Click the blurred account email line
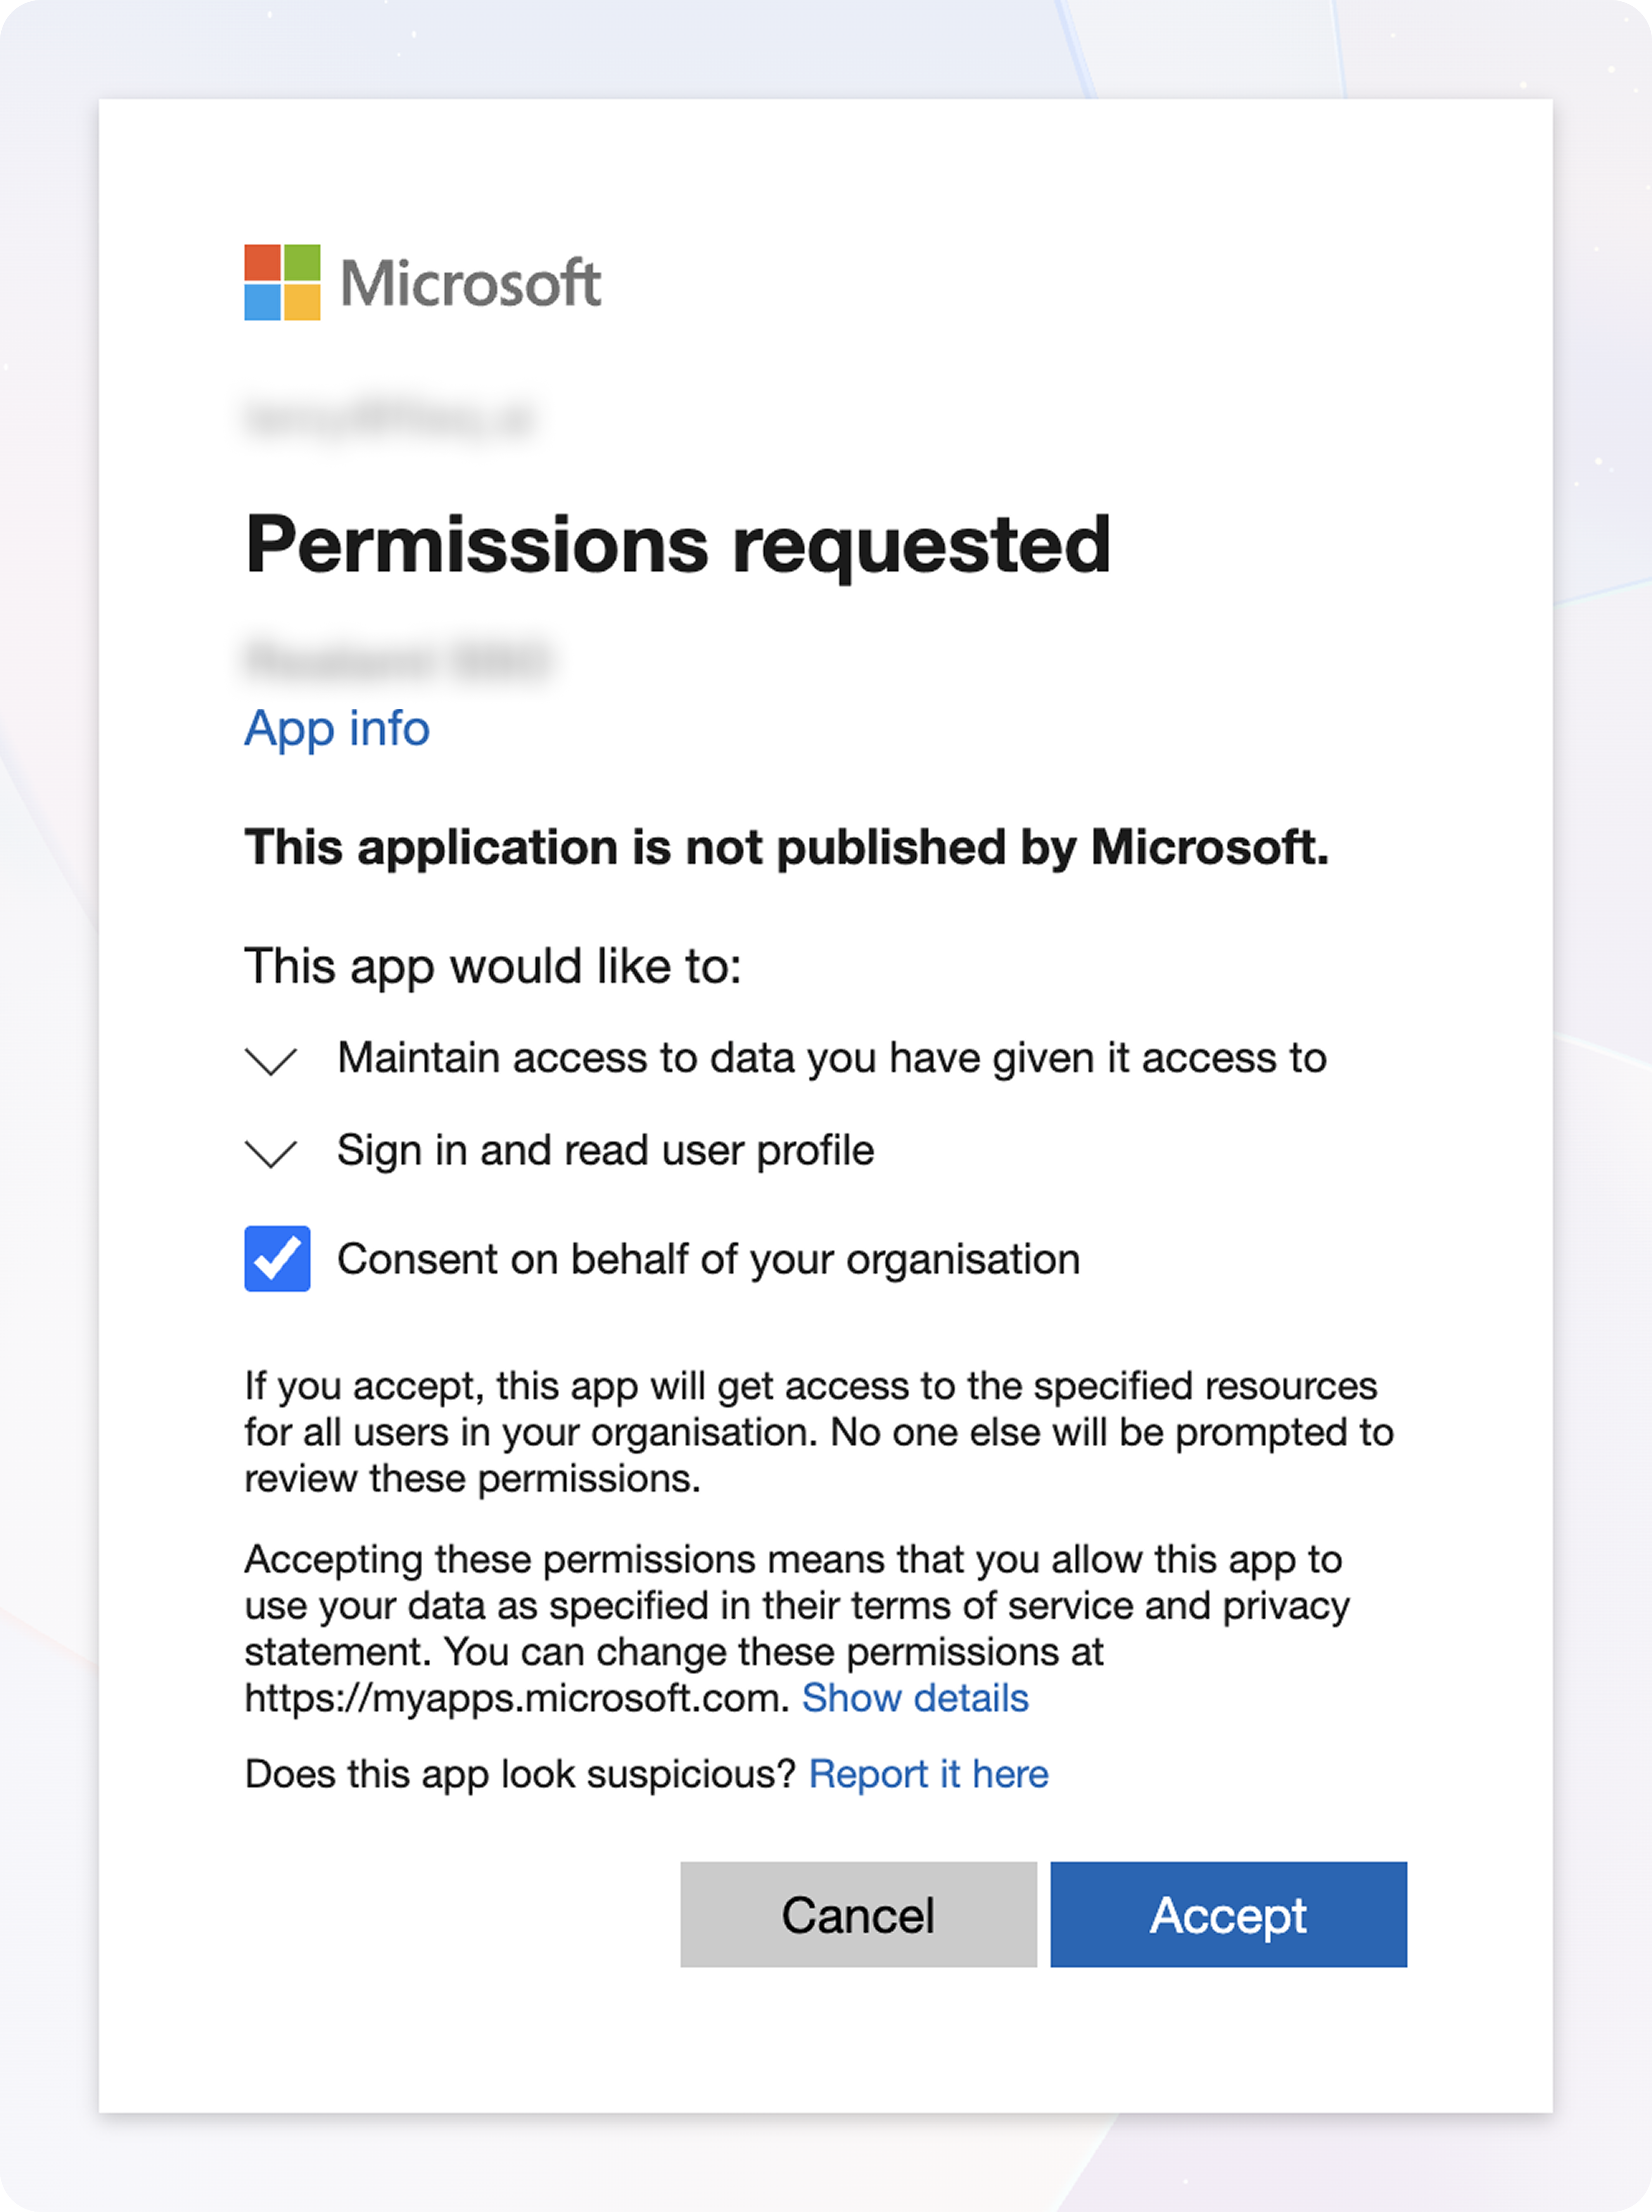1652x2212 pixels. click(390, 418)
